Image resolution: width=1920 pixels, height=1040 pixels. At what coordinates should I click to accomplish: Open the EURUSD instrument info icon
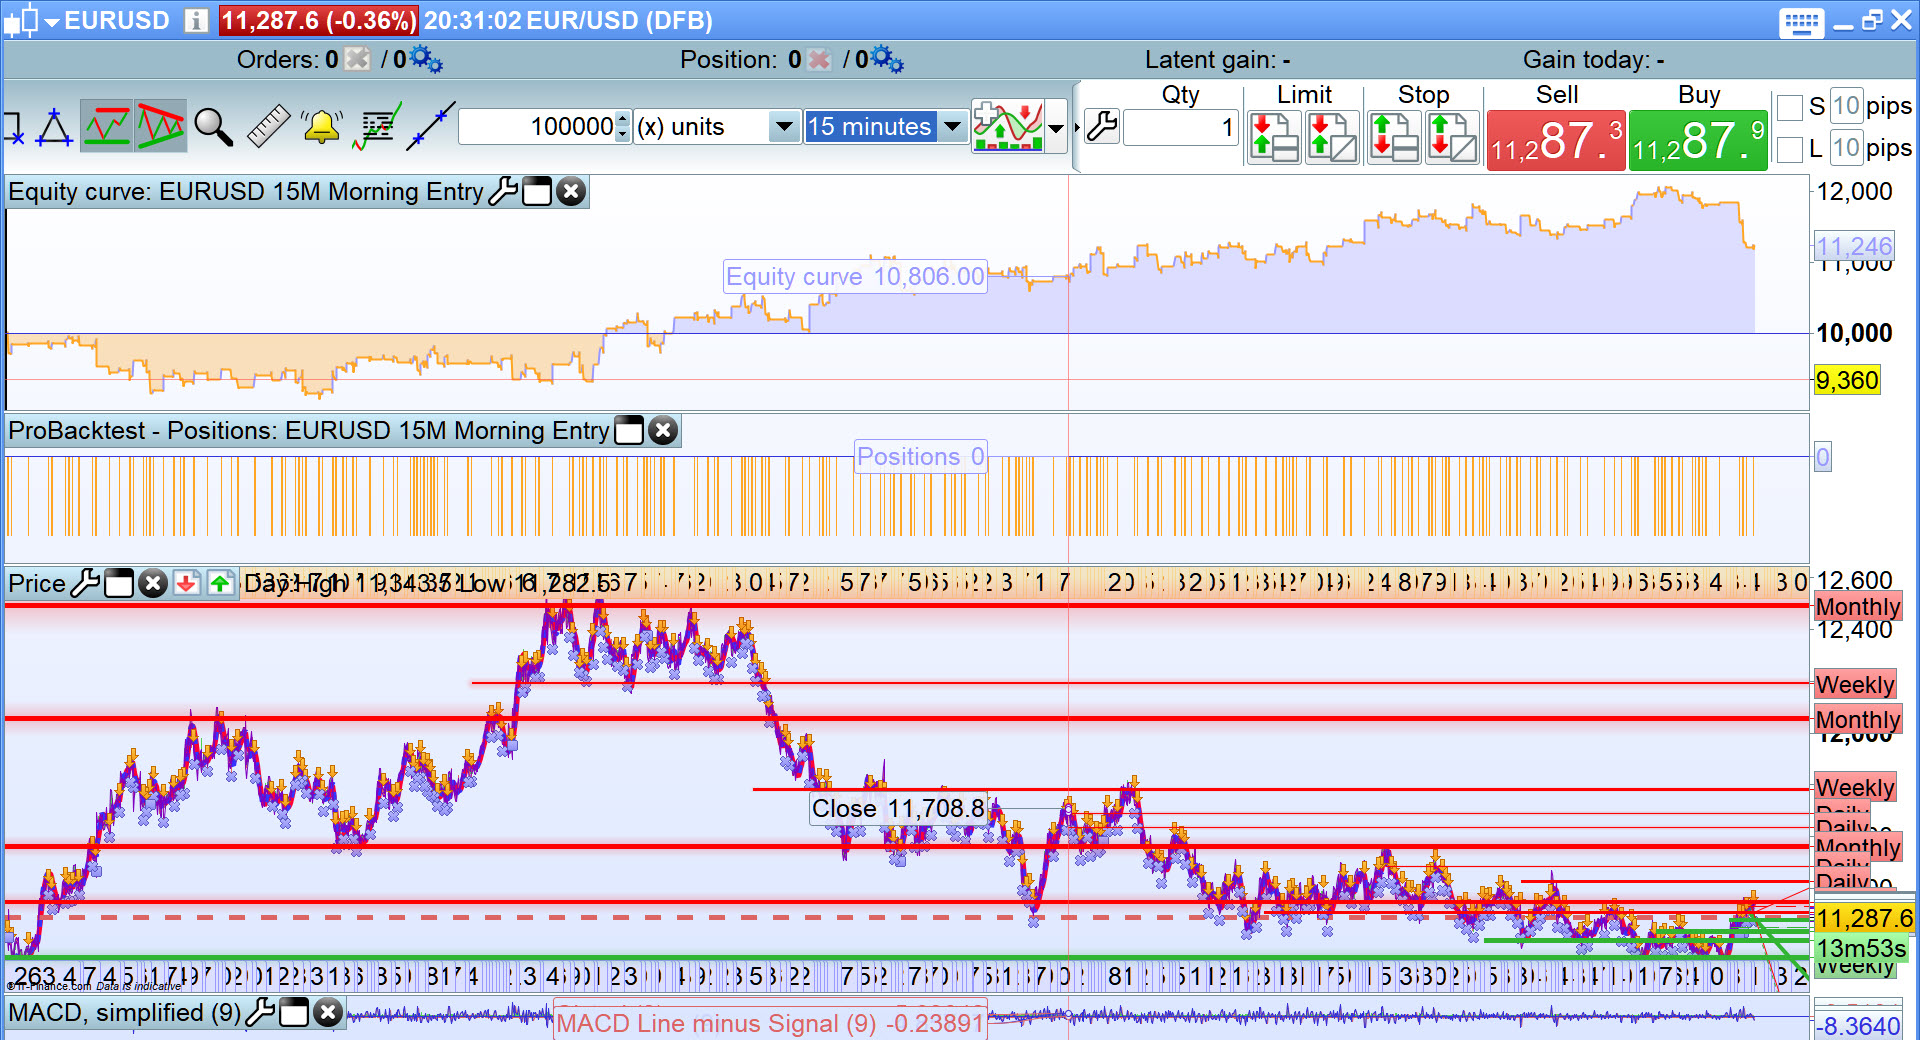196,20
